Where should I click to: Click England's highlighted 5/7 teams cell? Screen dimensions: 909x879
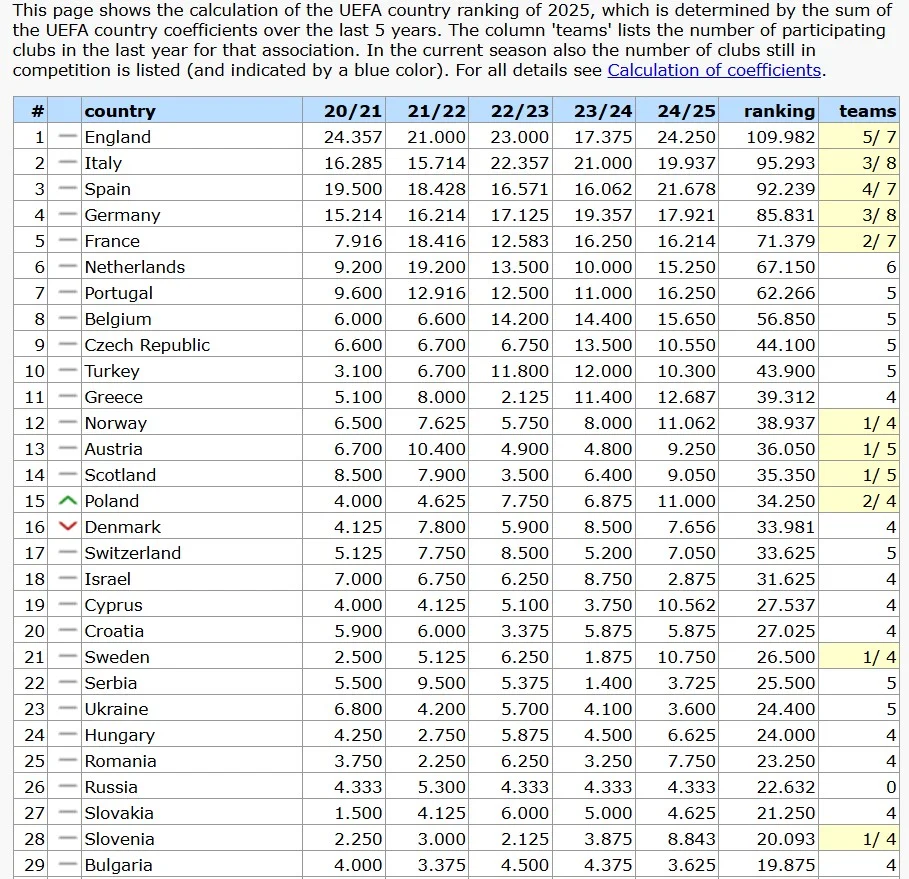(860, 137)
